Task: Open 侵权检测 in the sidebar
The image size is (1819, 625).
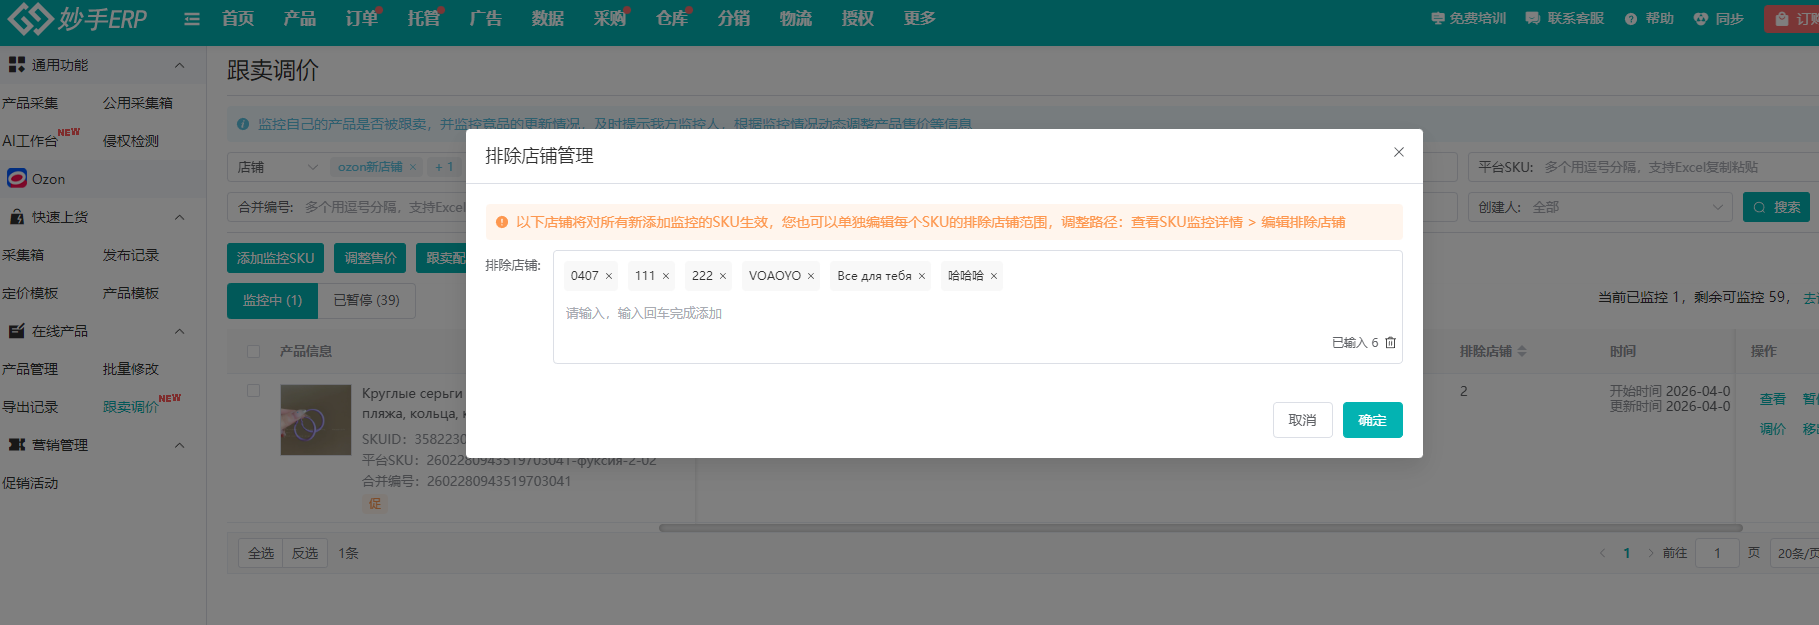Action: click(131, 141)
